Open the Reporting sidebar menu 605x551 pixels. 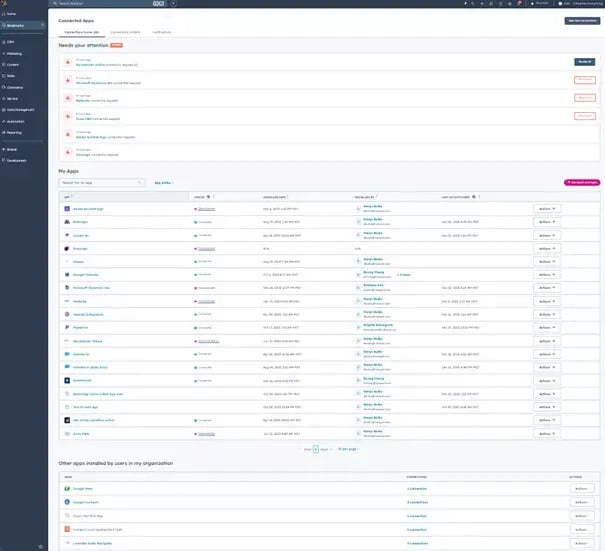tap(14, 132)
